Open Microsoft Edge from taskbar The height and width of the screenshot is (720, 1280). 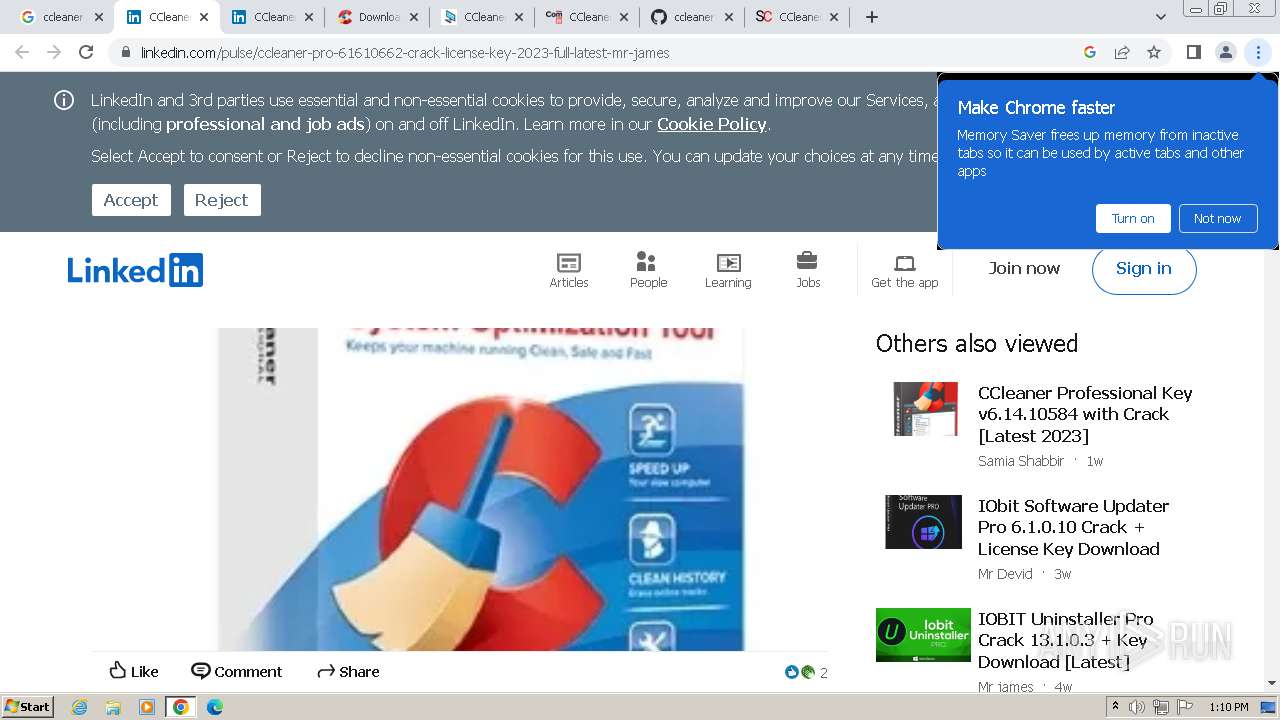(214, 707)
